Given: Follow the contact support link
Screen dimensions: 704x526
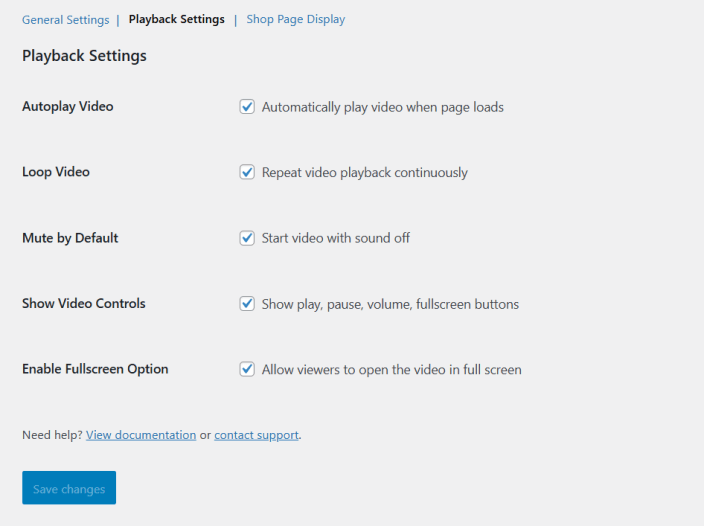Looking at the screenshot, I should click(256, 435).
